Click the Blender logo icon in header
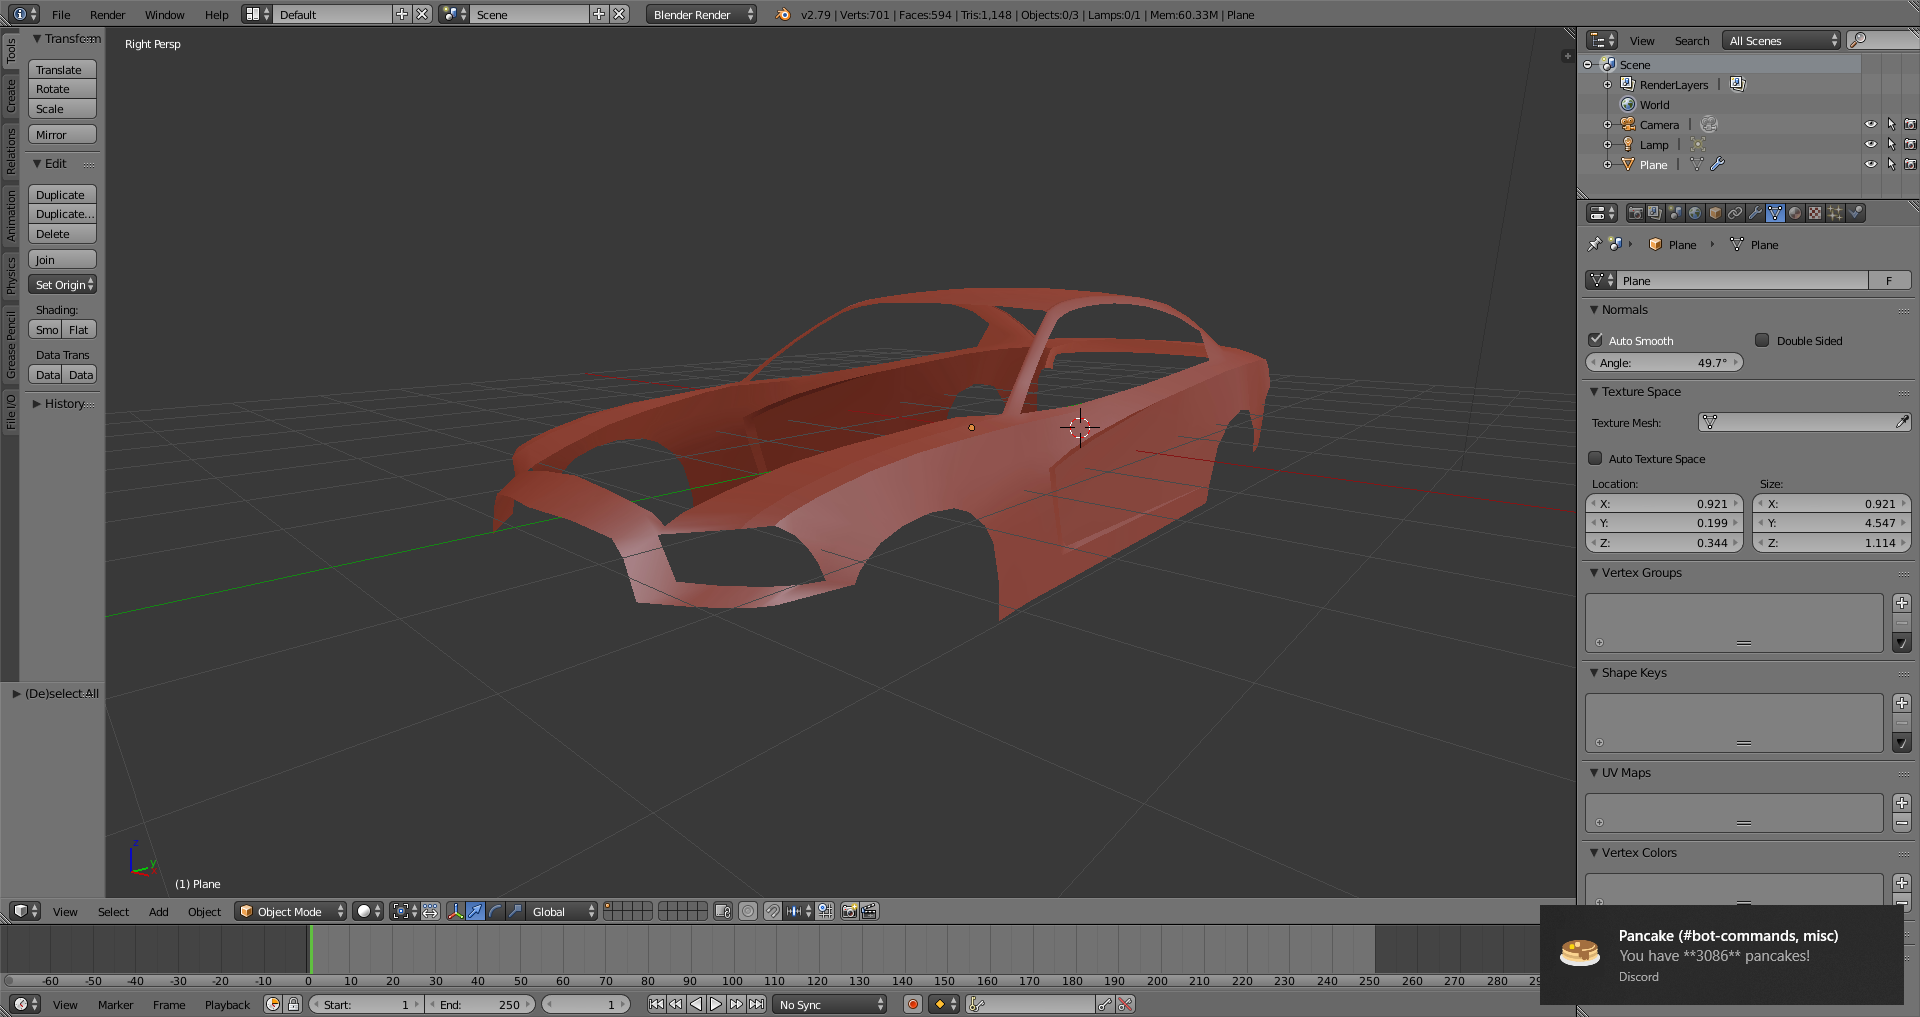This screenshot has width=1920, height=1017. tap(783, 14)
